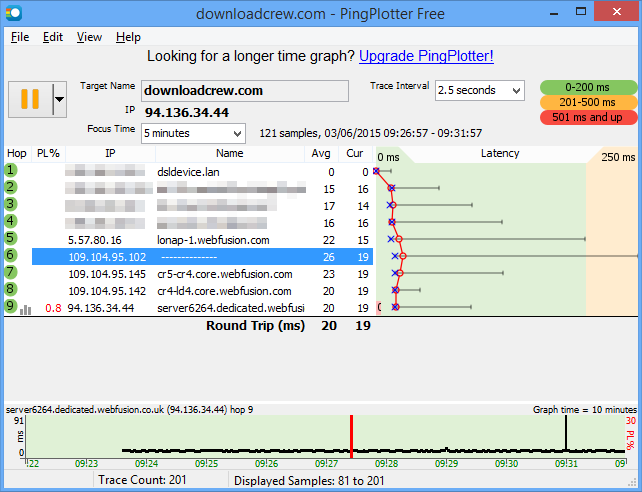The image size is (642, 492).
Task: Click the Round Trip (ms) label
Action: coord(255,326)
